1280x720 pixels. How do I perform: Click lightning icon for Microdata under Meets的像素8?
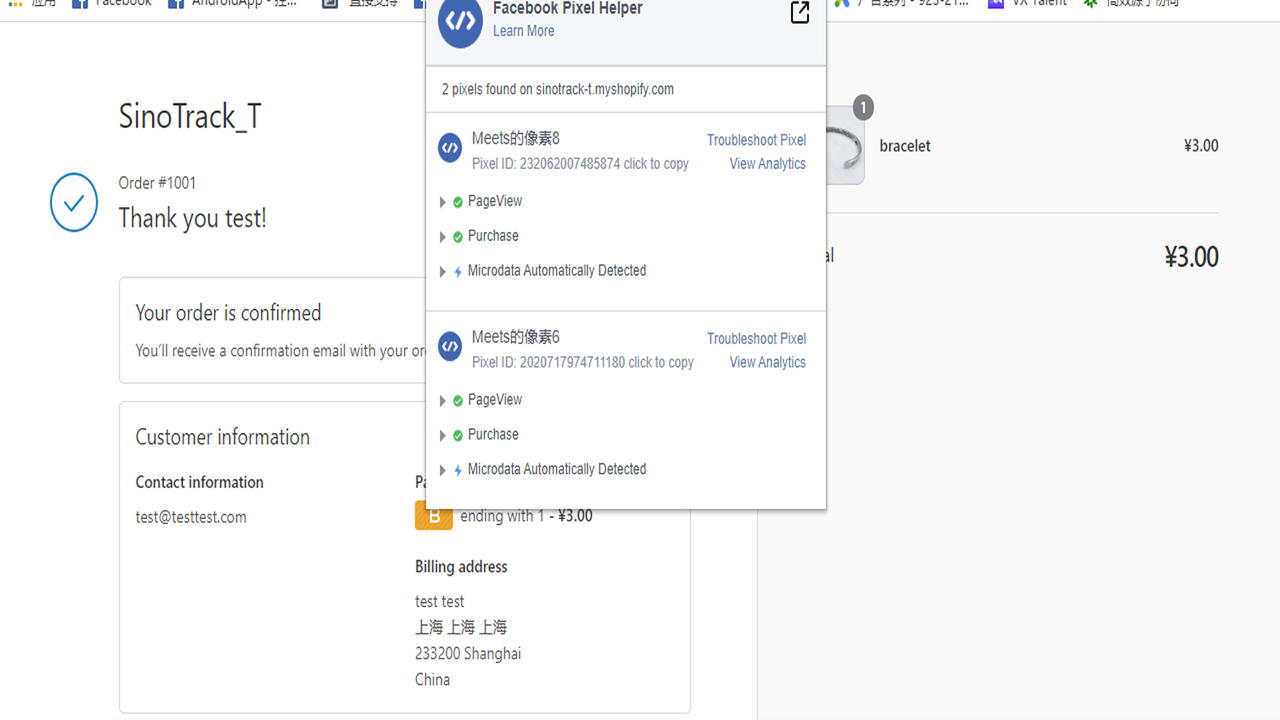click(458, 272)
